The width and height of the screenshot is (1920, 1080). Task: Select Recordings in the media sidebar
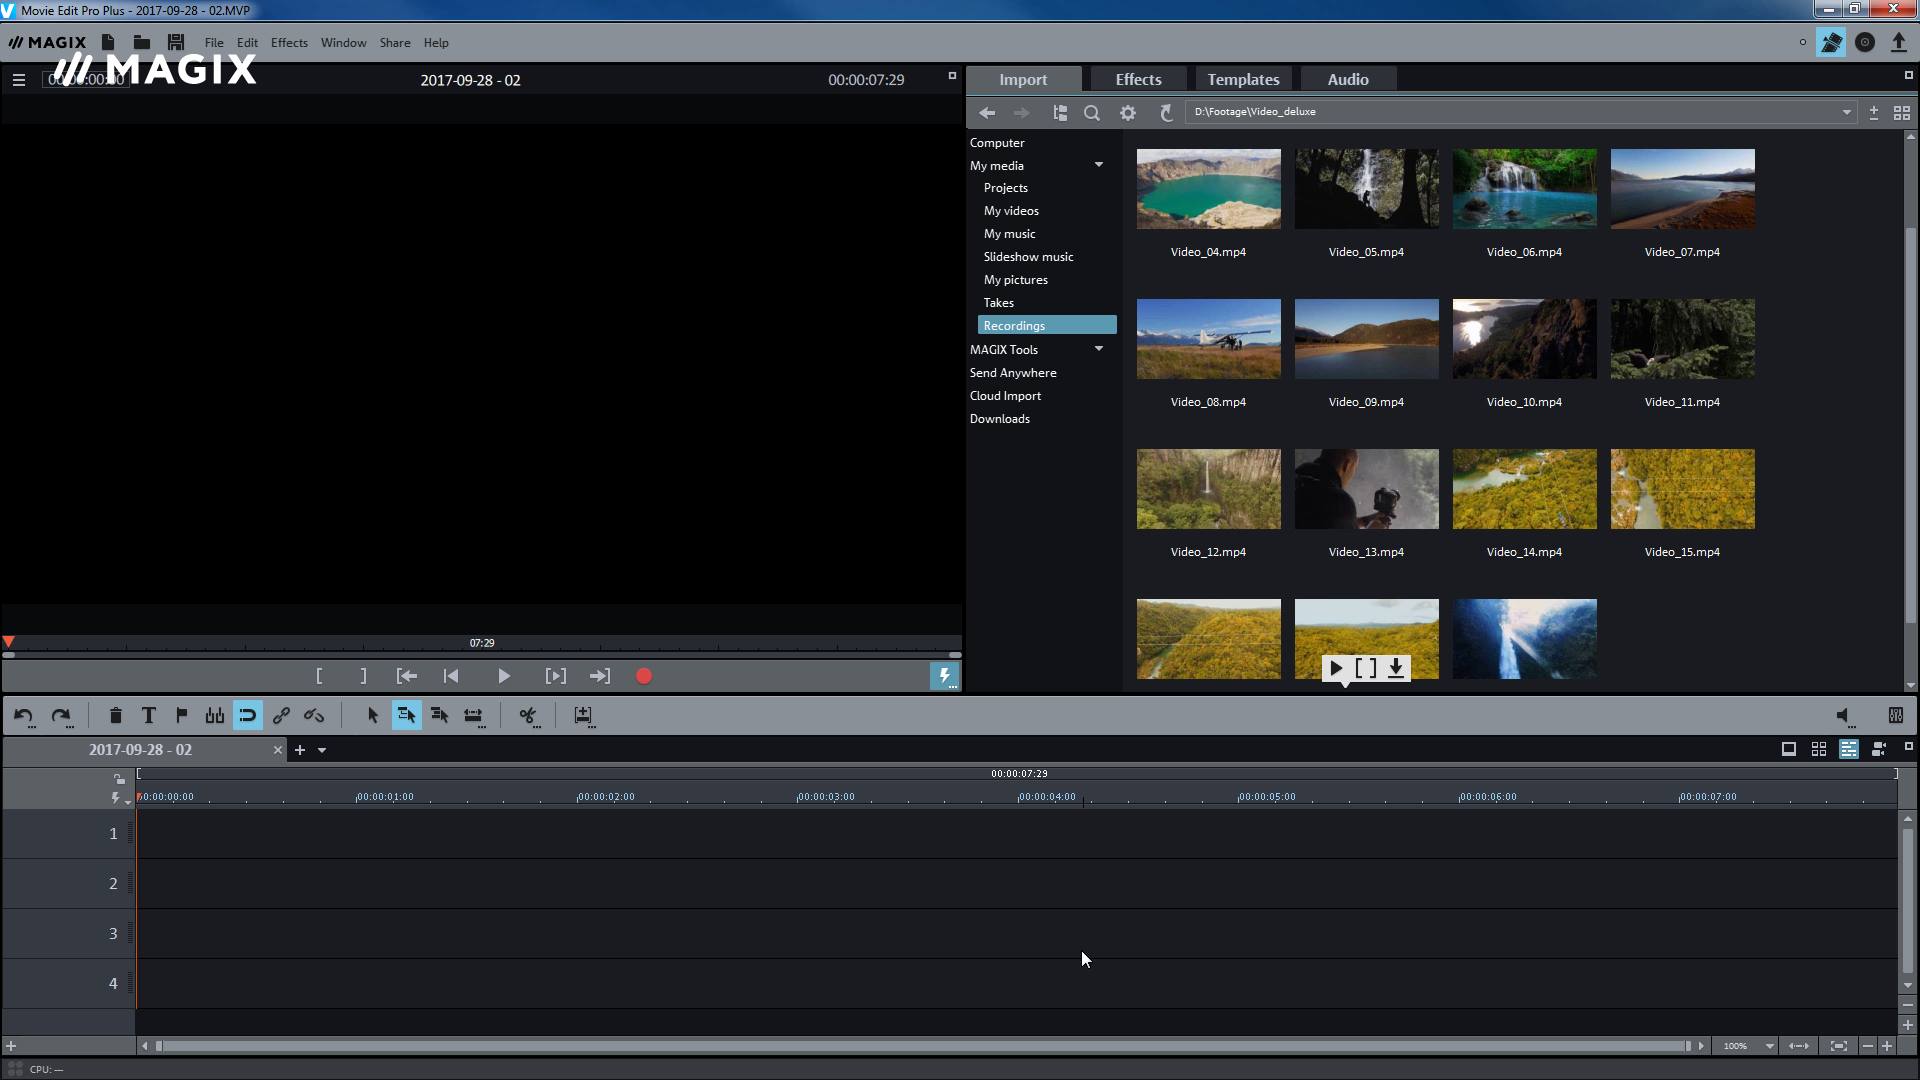[x=1014, y=325]
